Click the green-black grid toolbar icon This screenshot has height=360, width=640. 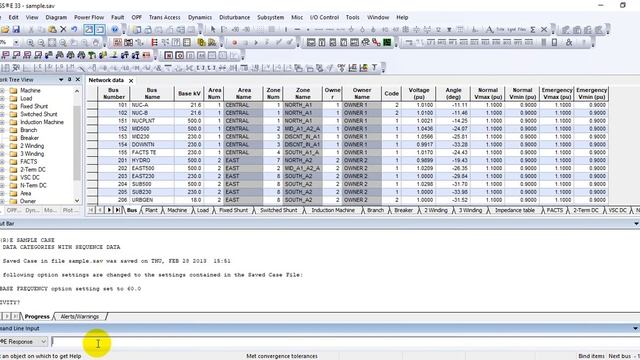point(387,42)
